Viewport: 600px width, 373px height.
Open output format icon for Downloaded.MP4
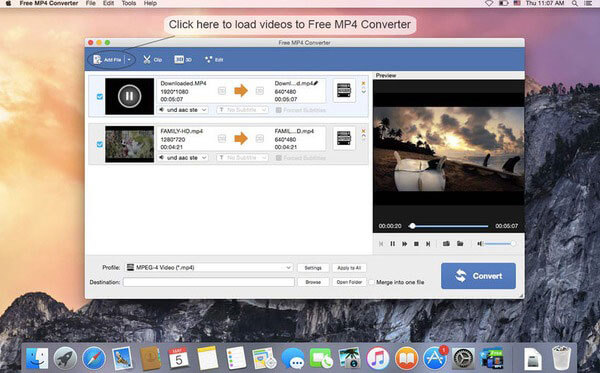[344, 90]
